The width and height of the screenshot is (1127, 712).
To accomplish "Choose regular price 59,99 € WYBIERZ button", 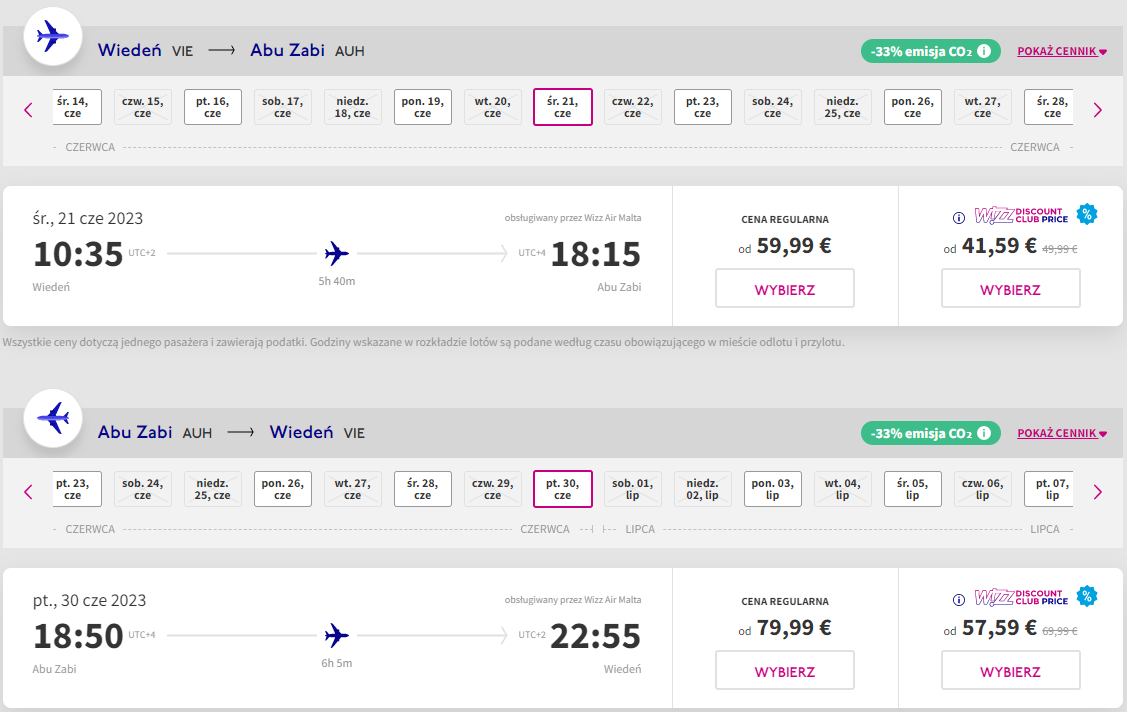I will coord(785,288).
